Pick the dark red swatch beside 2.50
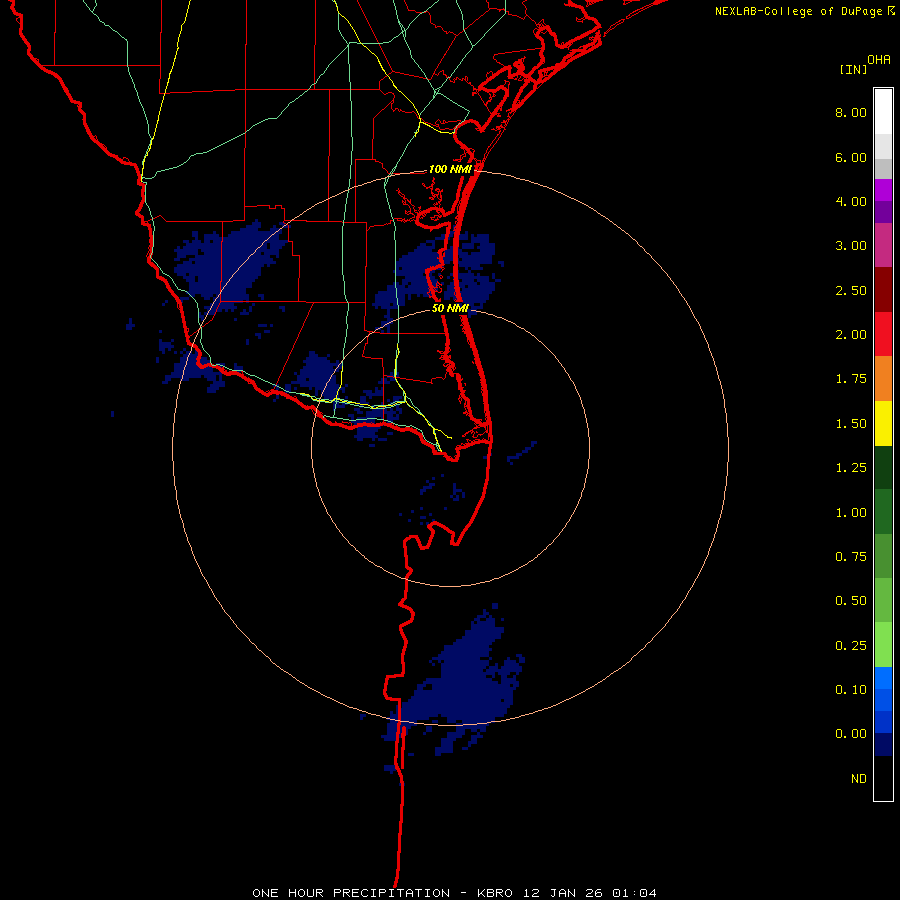 883,290
